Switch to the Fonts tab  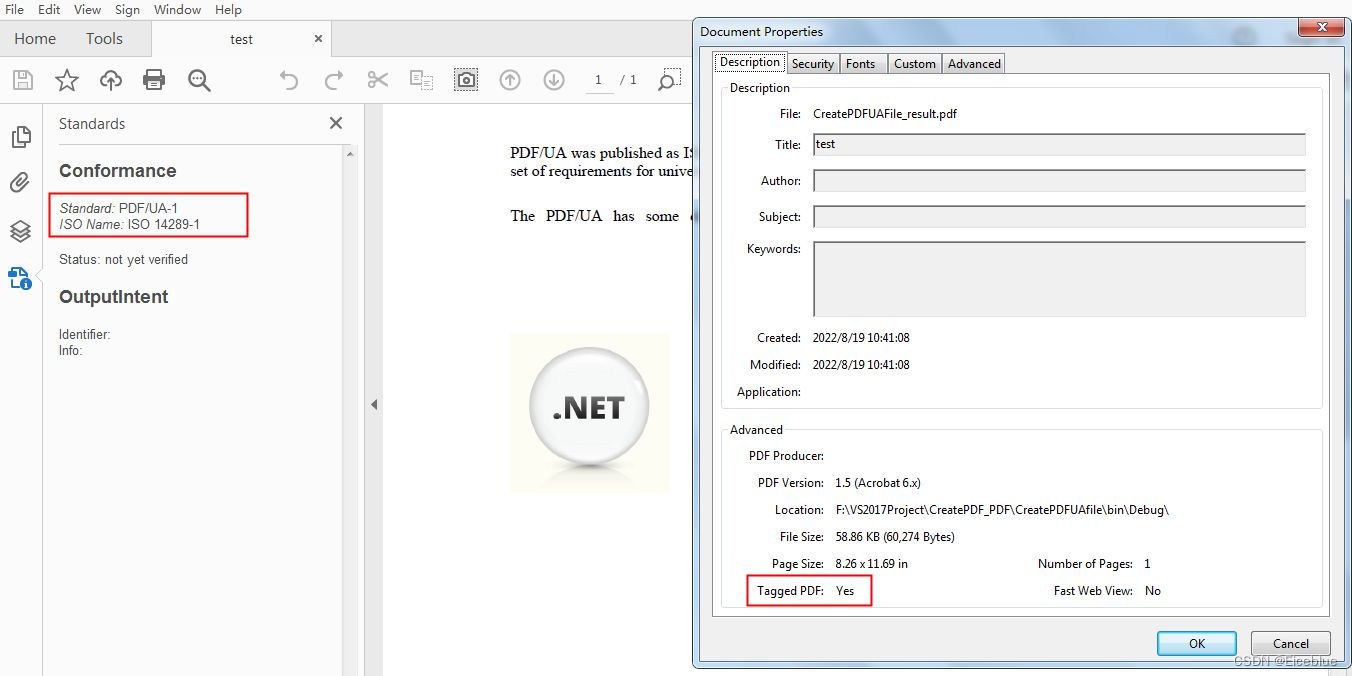861,63
